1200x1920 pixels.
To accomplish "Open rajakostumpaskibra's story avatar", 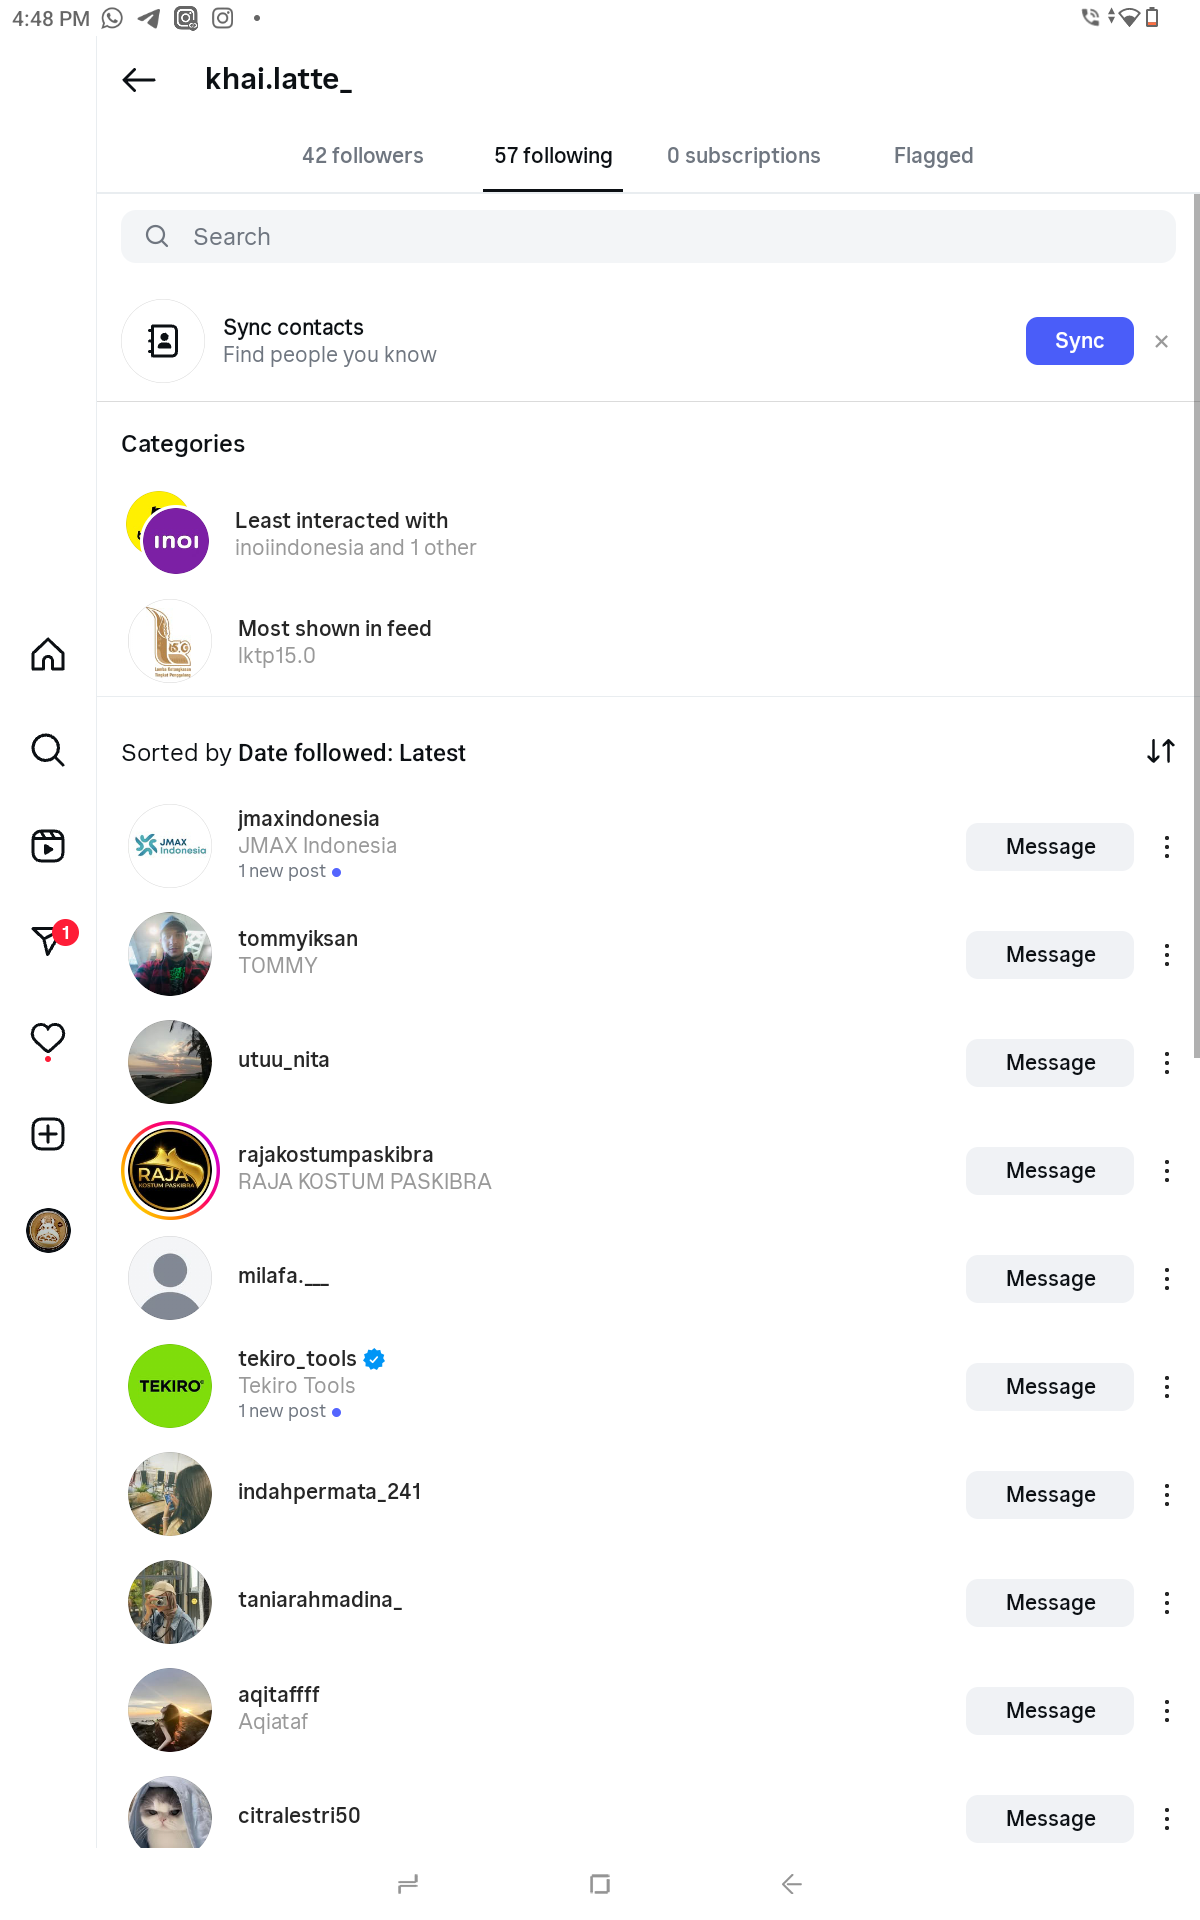I will tap(170, 1171).
